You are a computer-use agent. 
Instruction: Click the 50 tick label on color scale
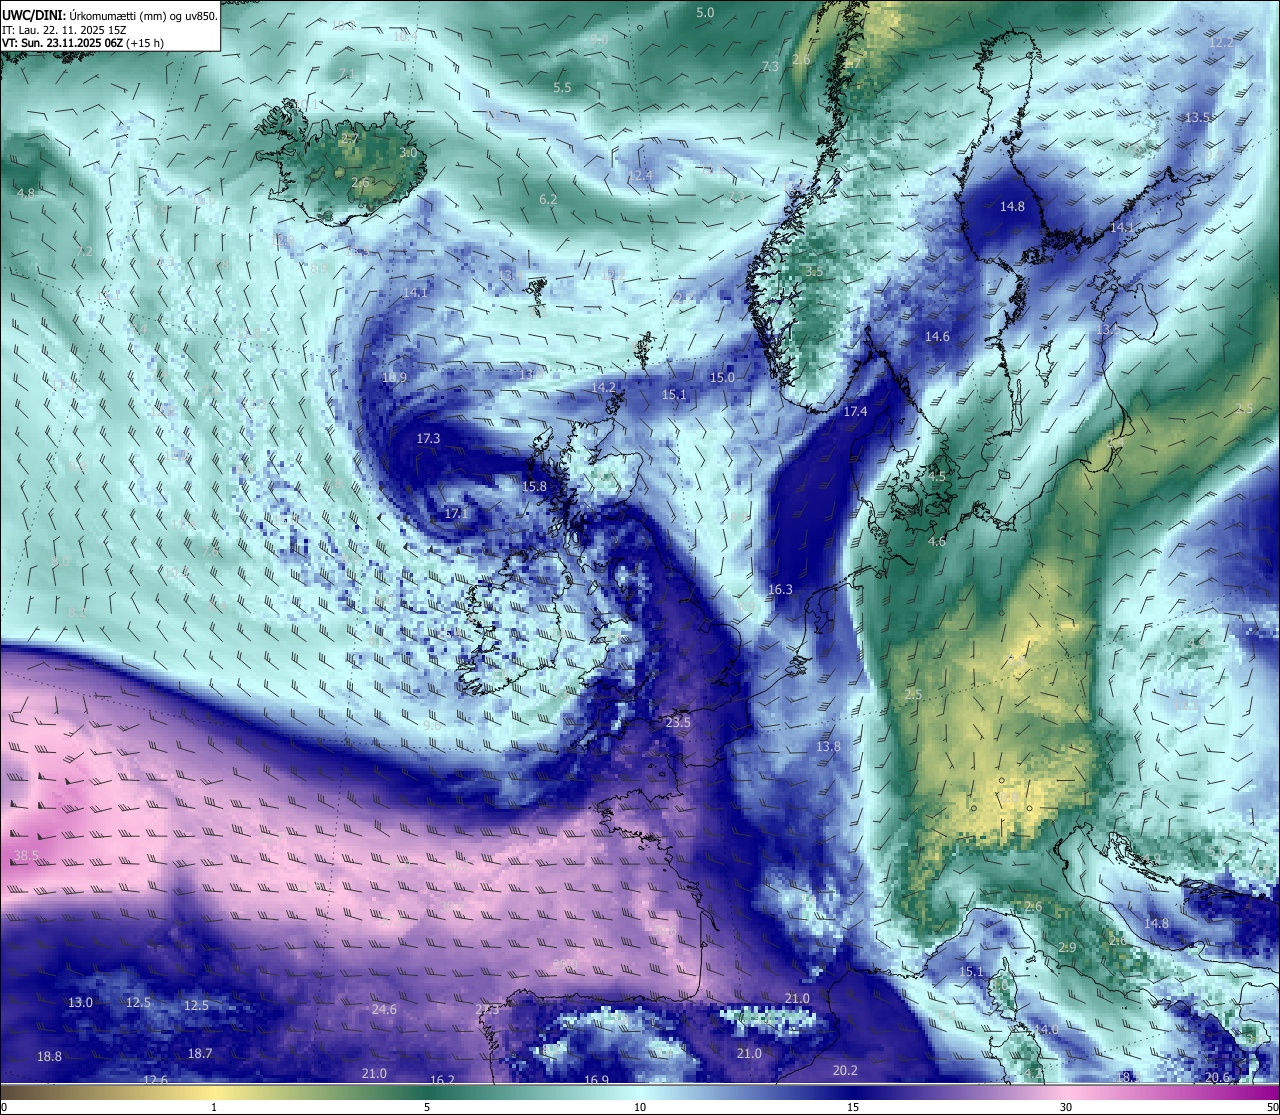pyautogui.click(x=1271, y=1107)
